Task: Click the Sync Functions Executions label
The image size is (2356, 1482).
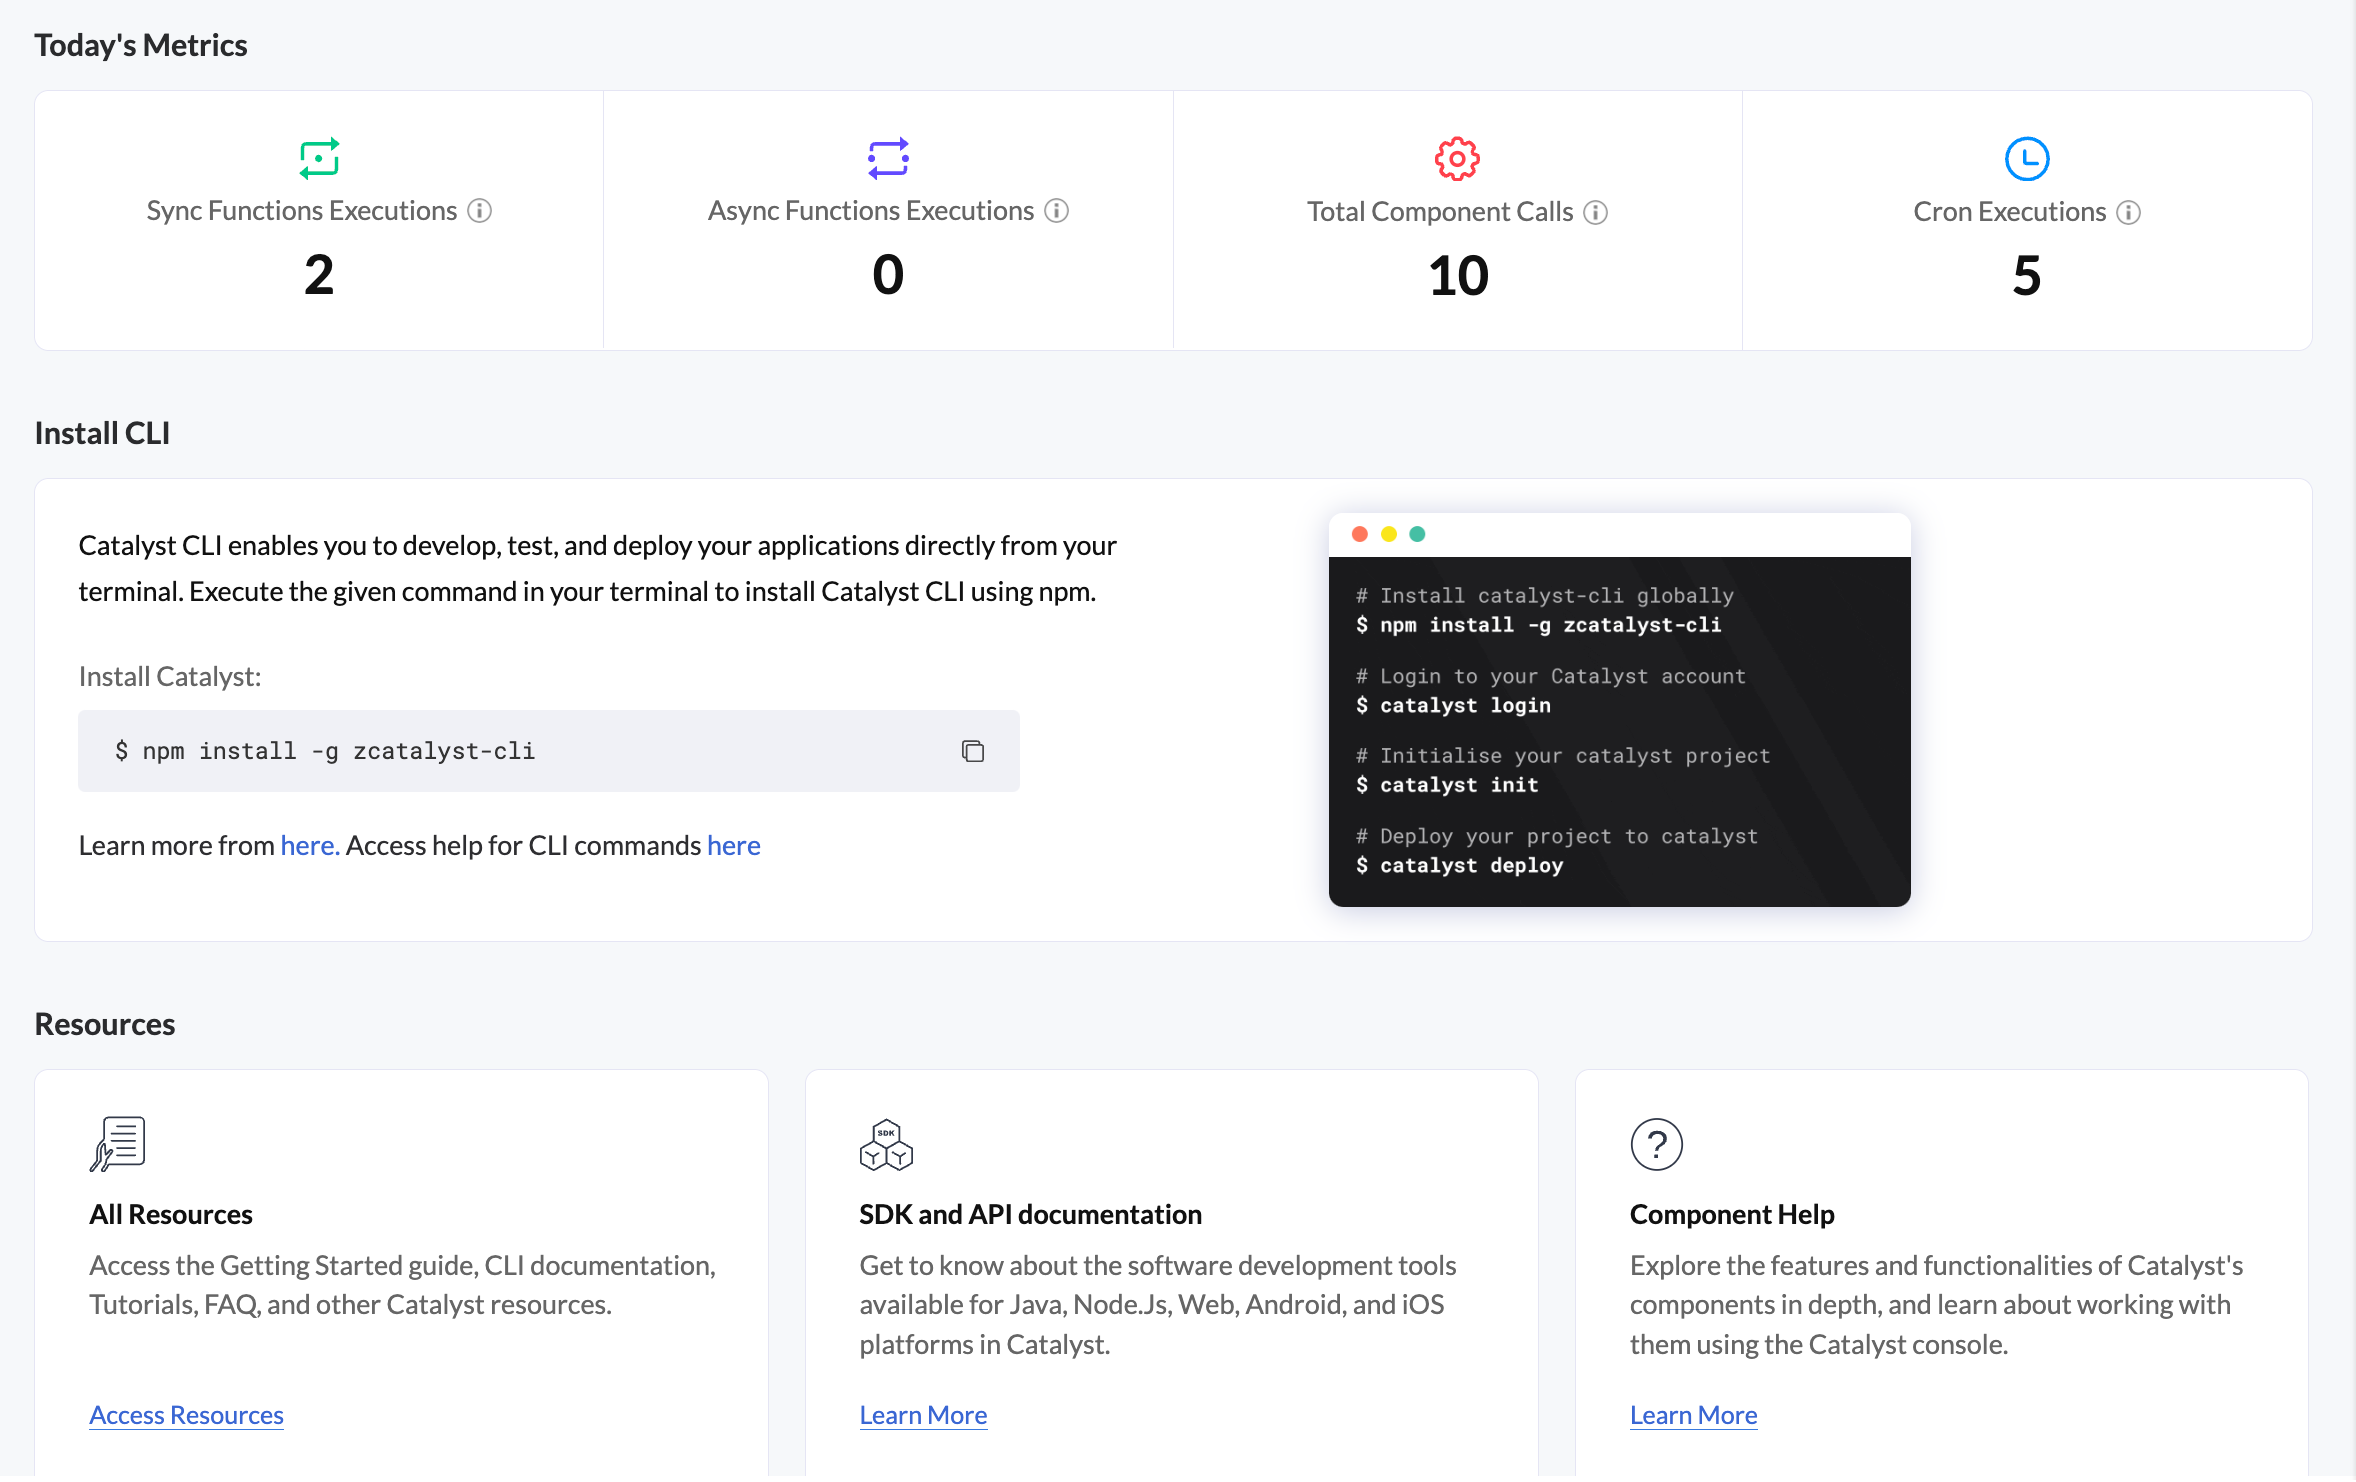Action: click(x=302, y=211)
